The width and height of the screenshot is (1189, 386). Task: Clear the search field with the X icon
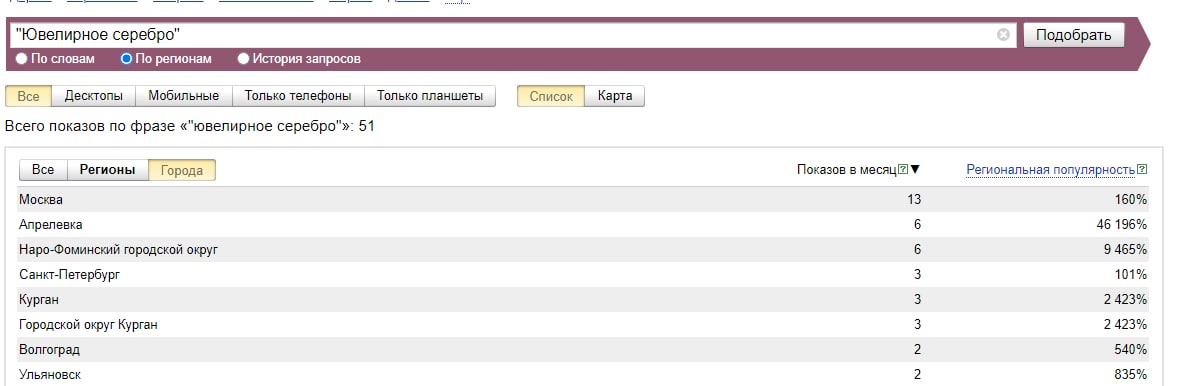pos(1003,34)
